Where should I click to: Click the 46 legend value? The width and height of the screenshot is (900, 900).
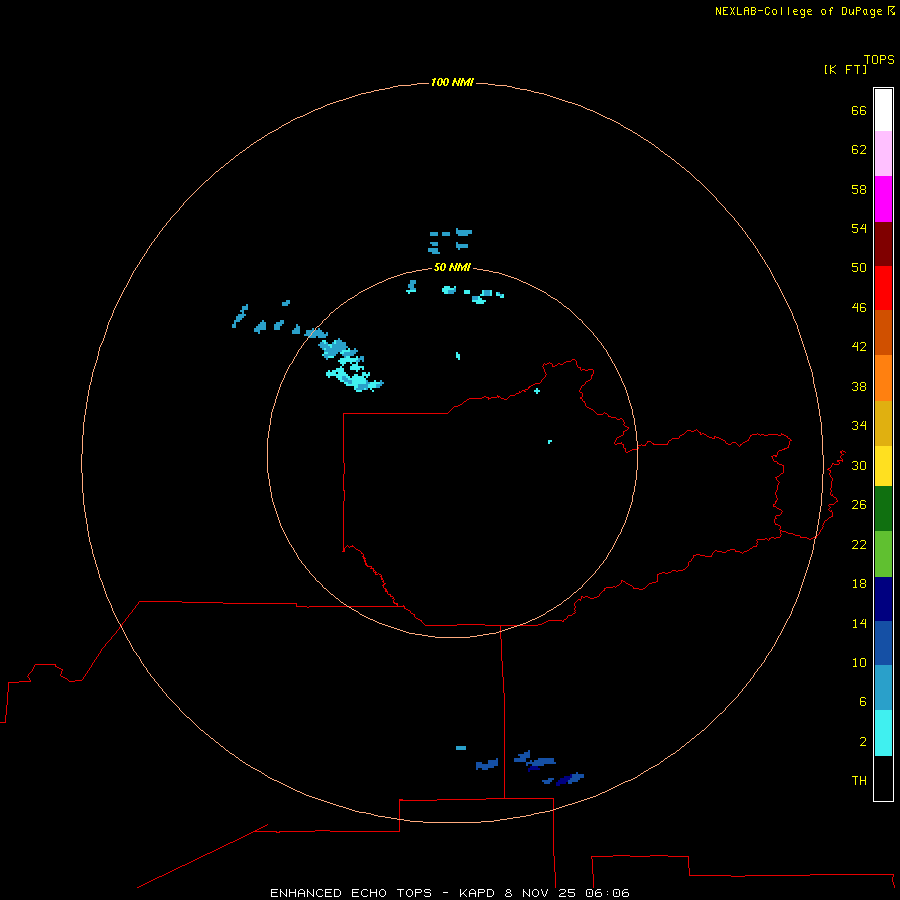click(x=859, y=308)
